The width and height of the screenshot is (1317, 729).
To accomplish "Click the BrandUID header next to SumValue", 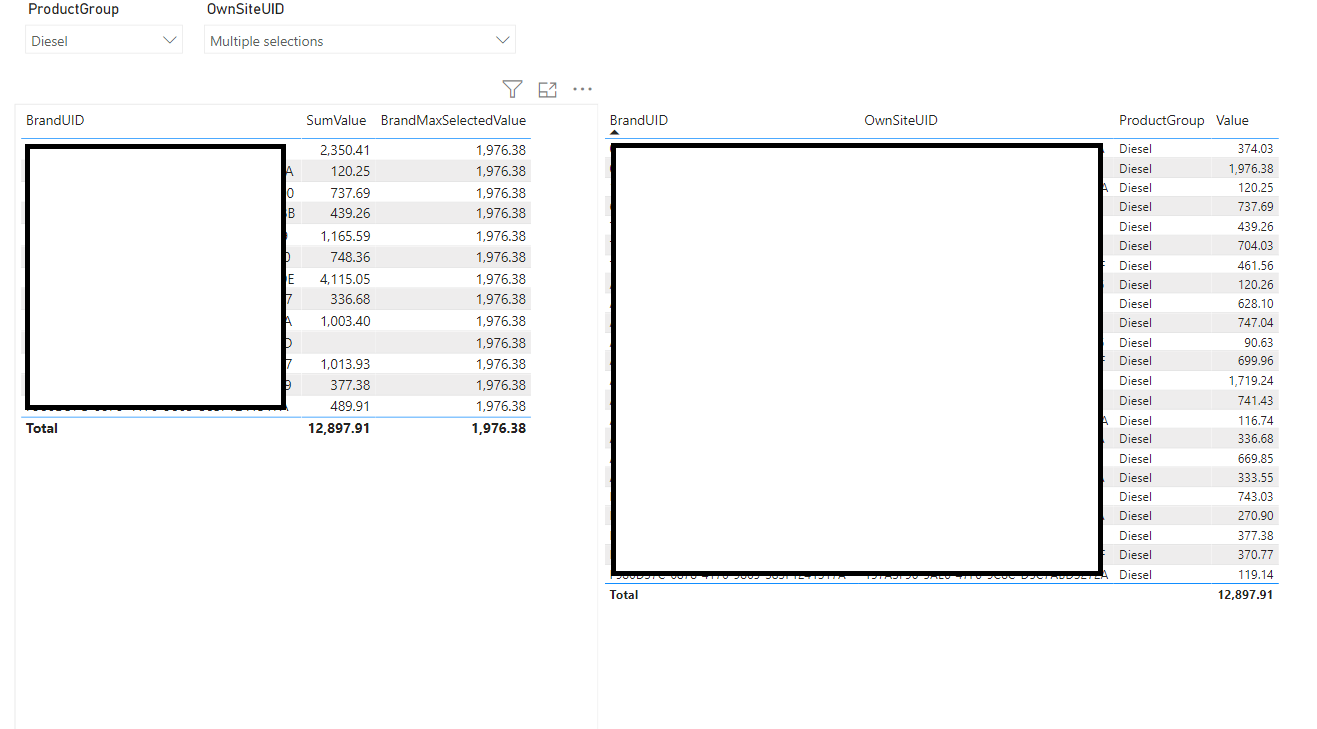I will pyautogui.click(x=55, y=120).
